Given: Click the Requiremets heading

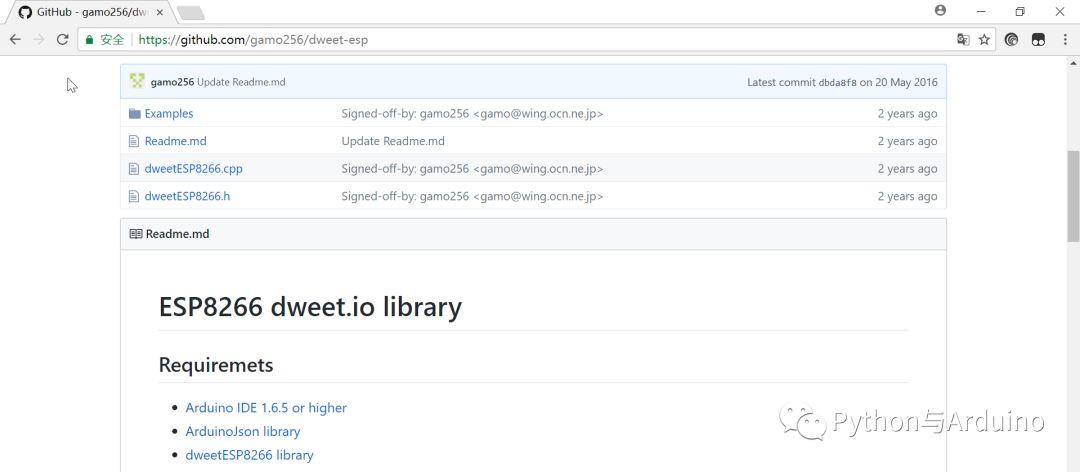Looking at the screenshot, I should click(x=216, y=365).
